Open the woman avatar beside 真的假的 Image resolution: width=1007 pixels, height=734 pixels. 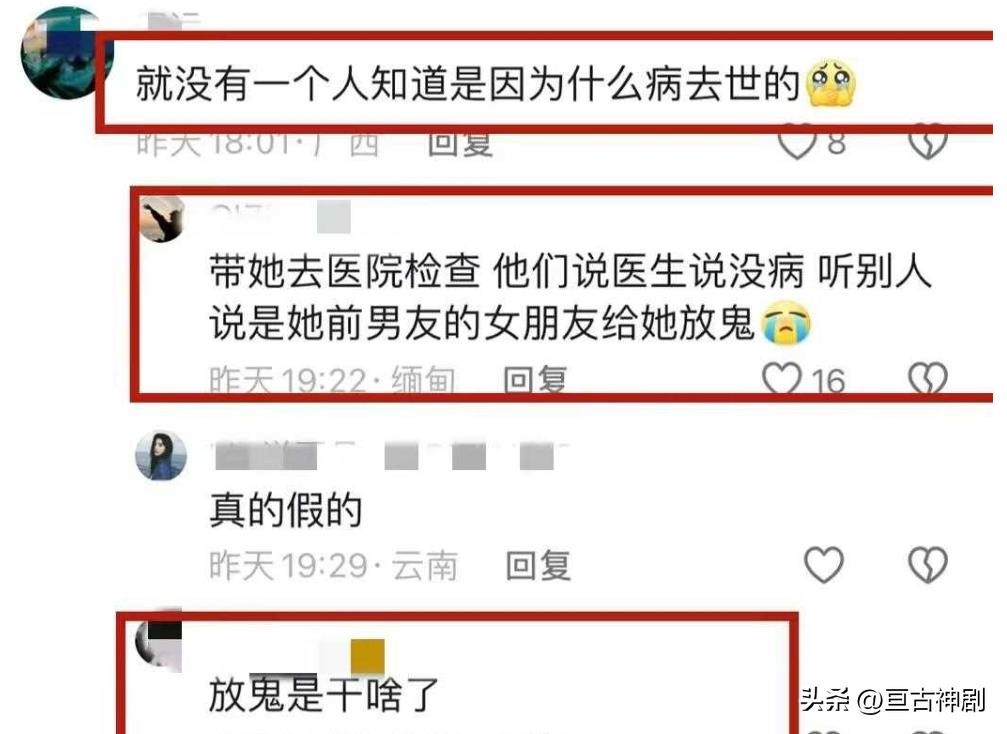point(161,457)
